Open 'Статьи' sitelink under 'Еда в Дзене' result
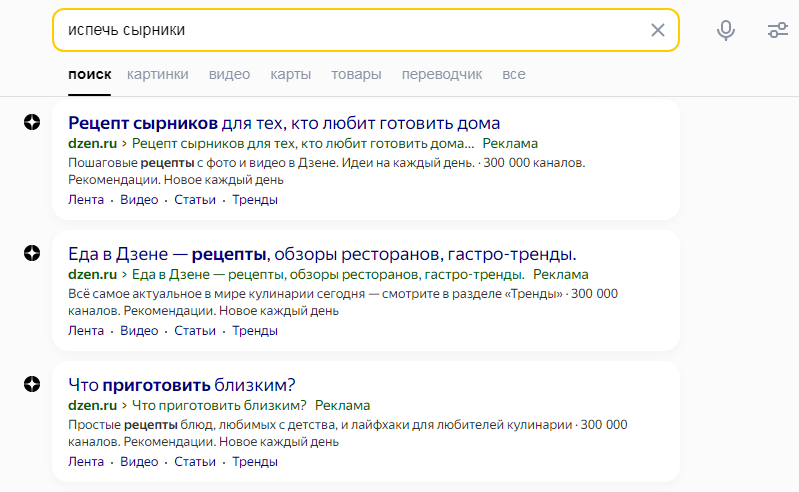Screen dimensions: 799x492 click(195, 331)
